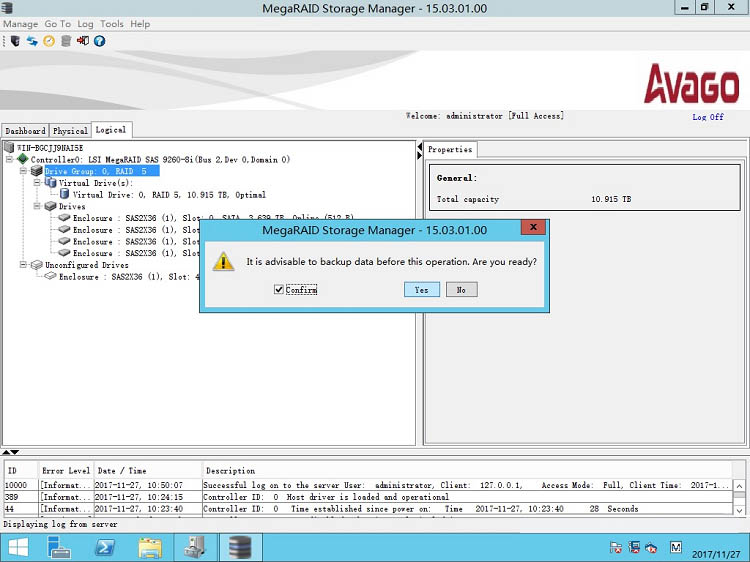The width and height of the screenshot is (750, 562).
Task: Open the Windows Start button
Action: pyautogui.click(x=18, y=548)
